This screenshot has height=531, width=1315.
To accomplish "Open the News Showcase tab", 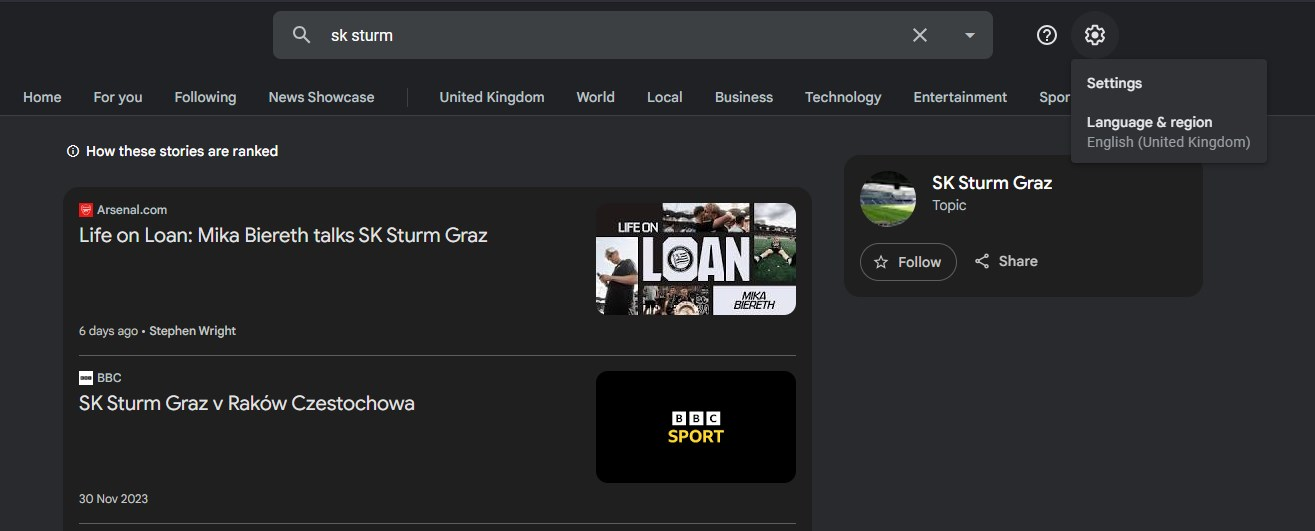I will (321, 97).
